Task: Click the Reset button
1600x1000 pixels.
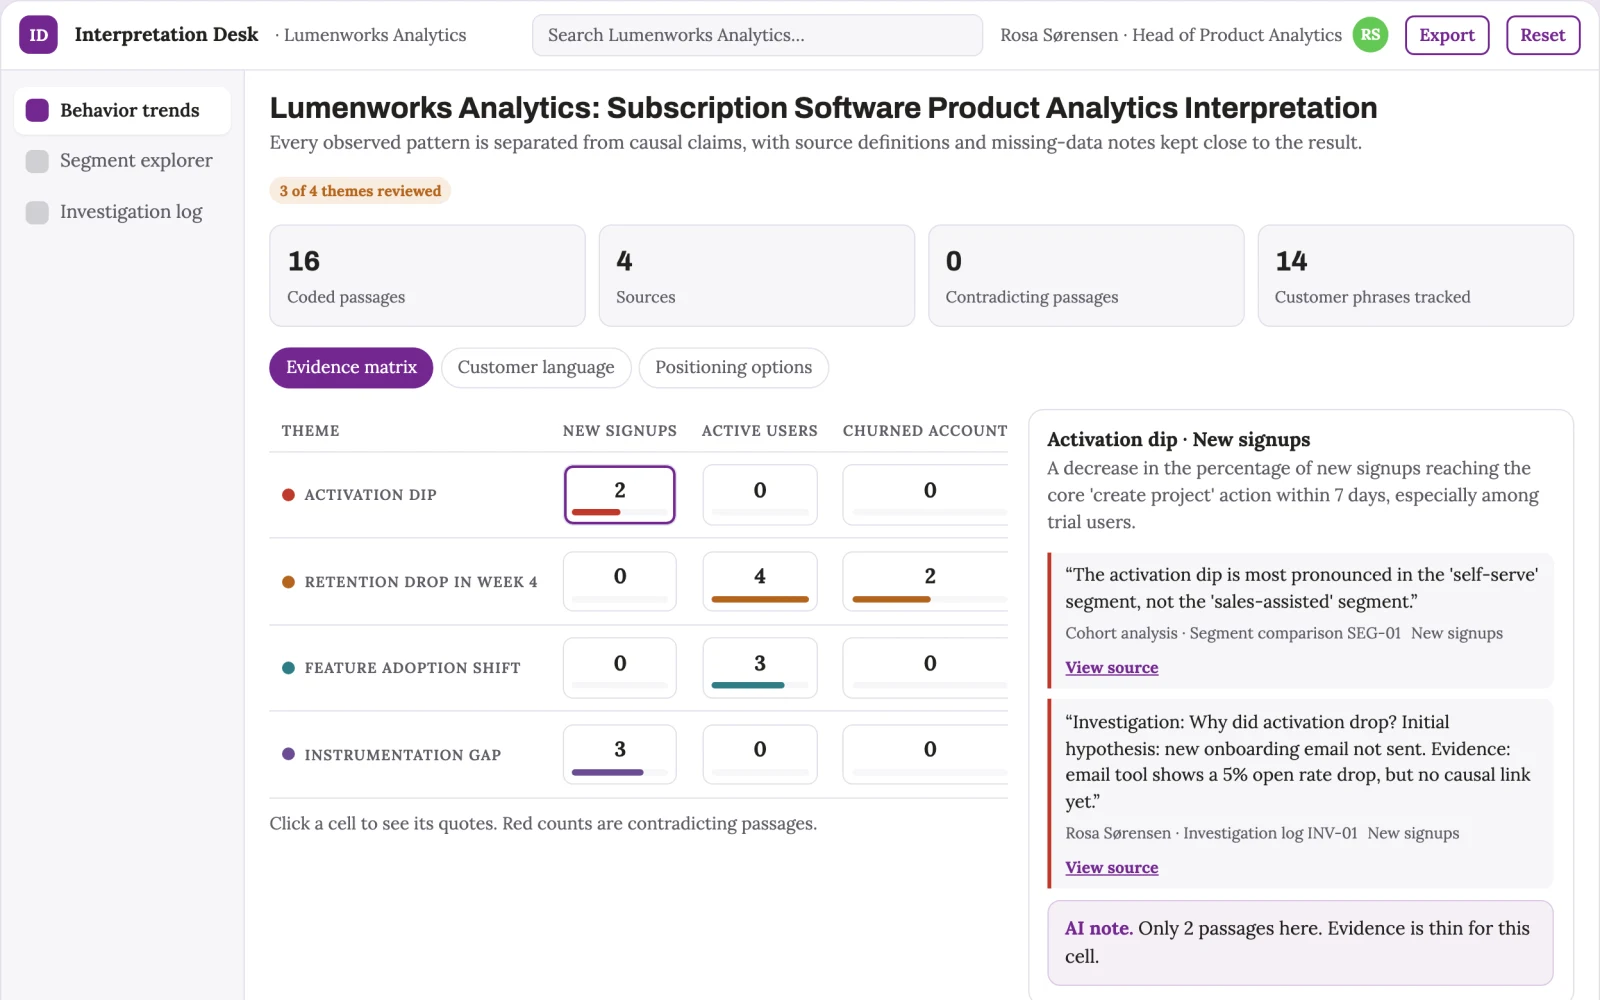Action: pyautogui.click(x=1543, y=35)
